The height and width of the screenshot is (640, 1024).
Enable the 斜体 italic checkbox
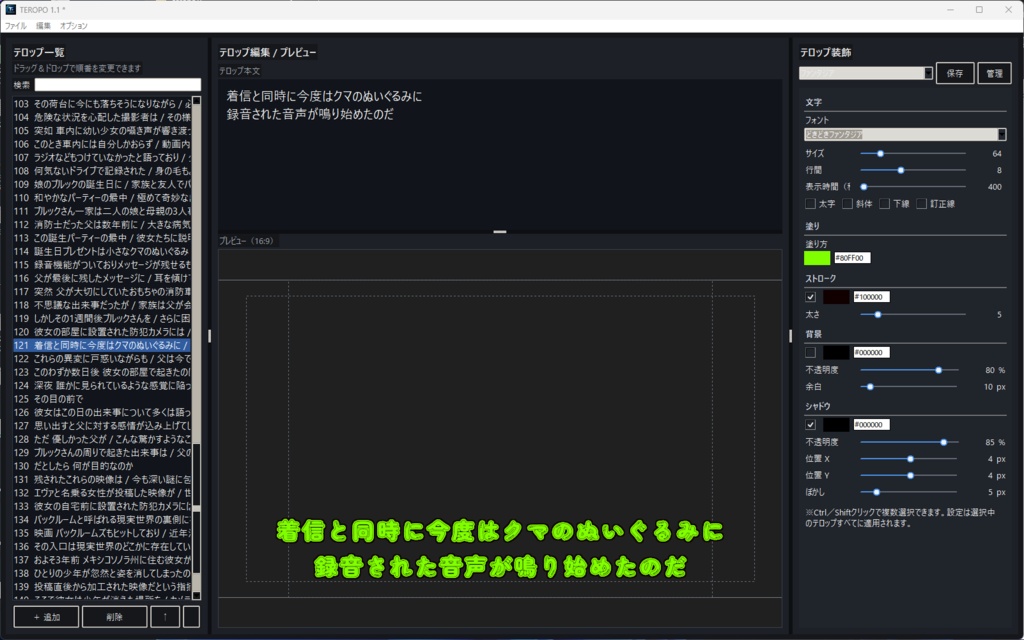pos(847,204)
